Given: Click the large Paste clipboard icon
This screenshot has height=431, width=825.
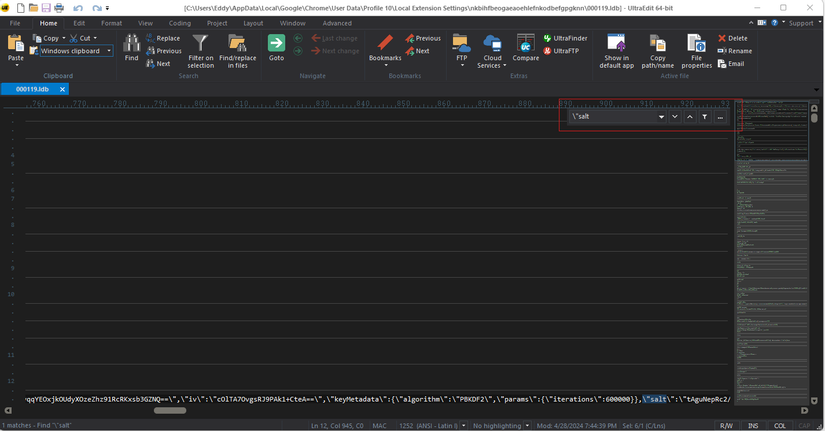Looking at the screenshot, I should tap(16, 43).
